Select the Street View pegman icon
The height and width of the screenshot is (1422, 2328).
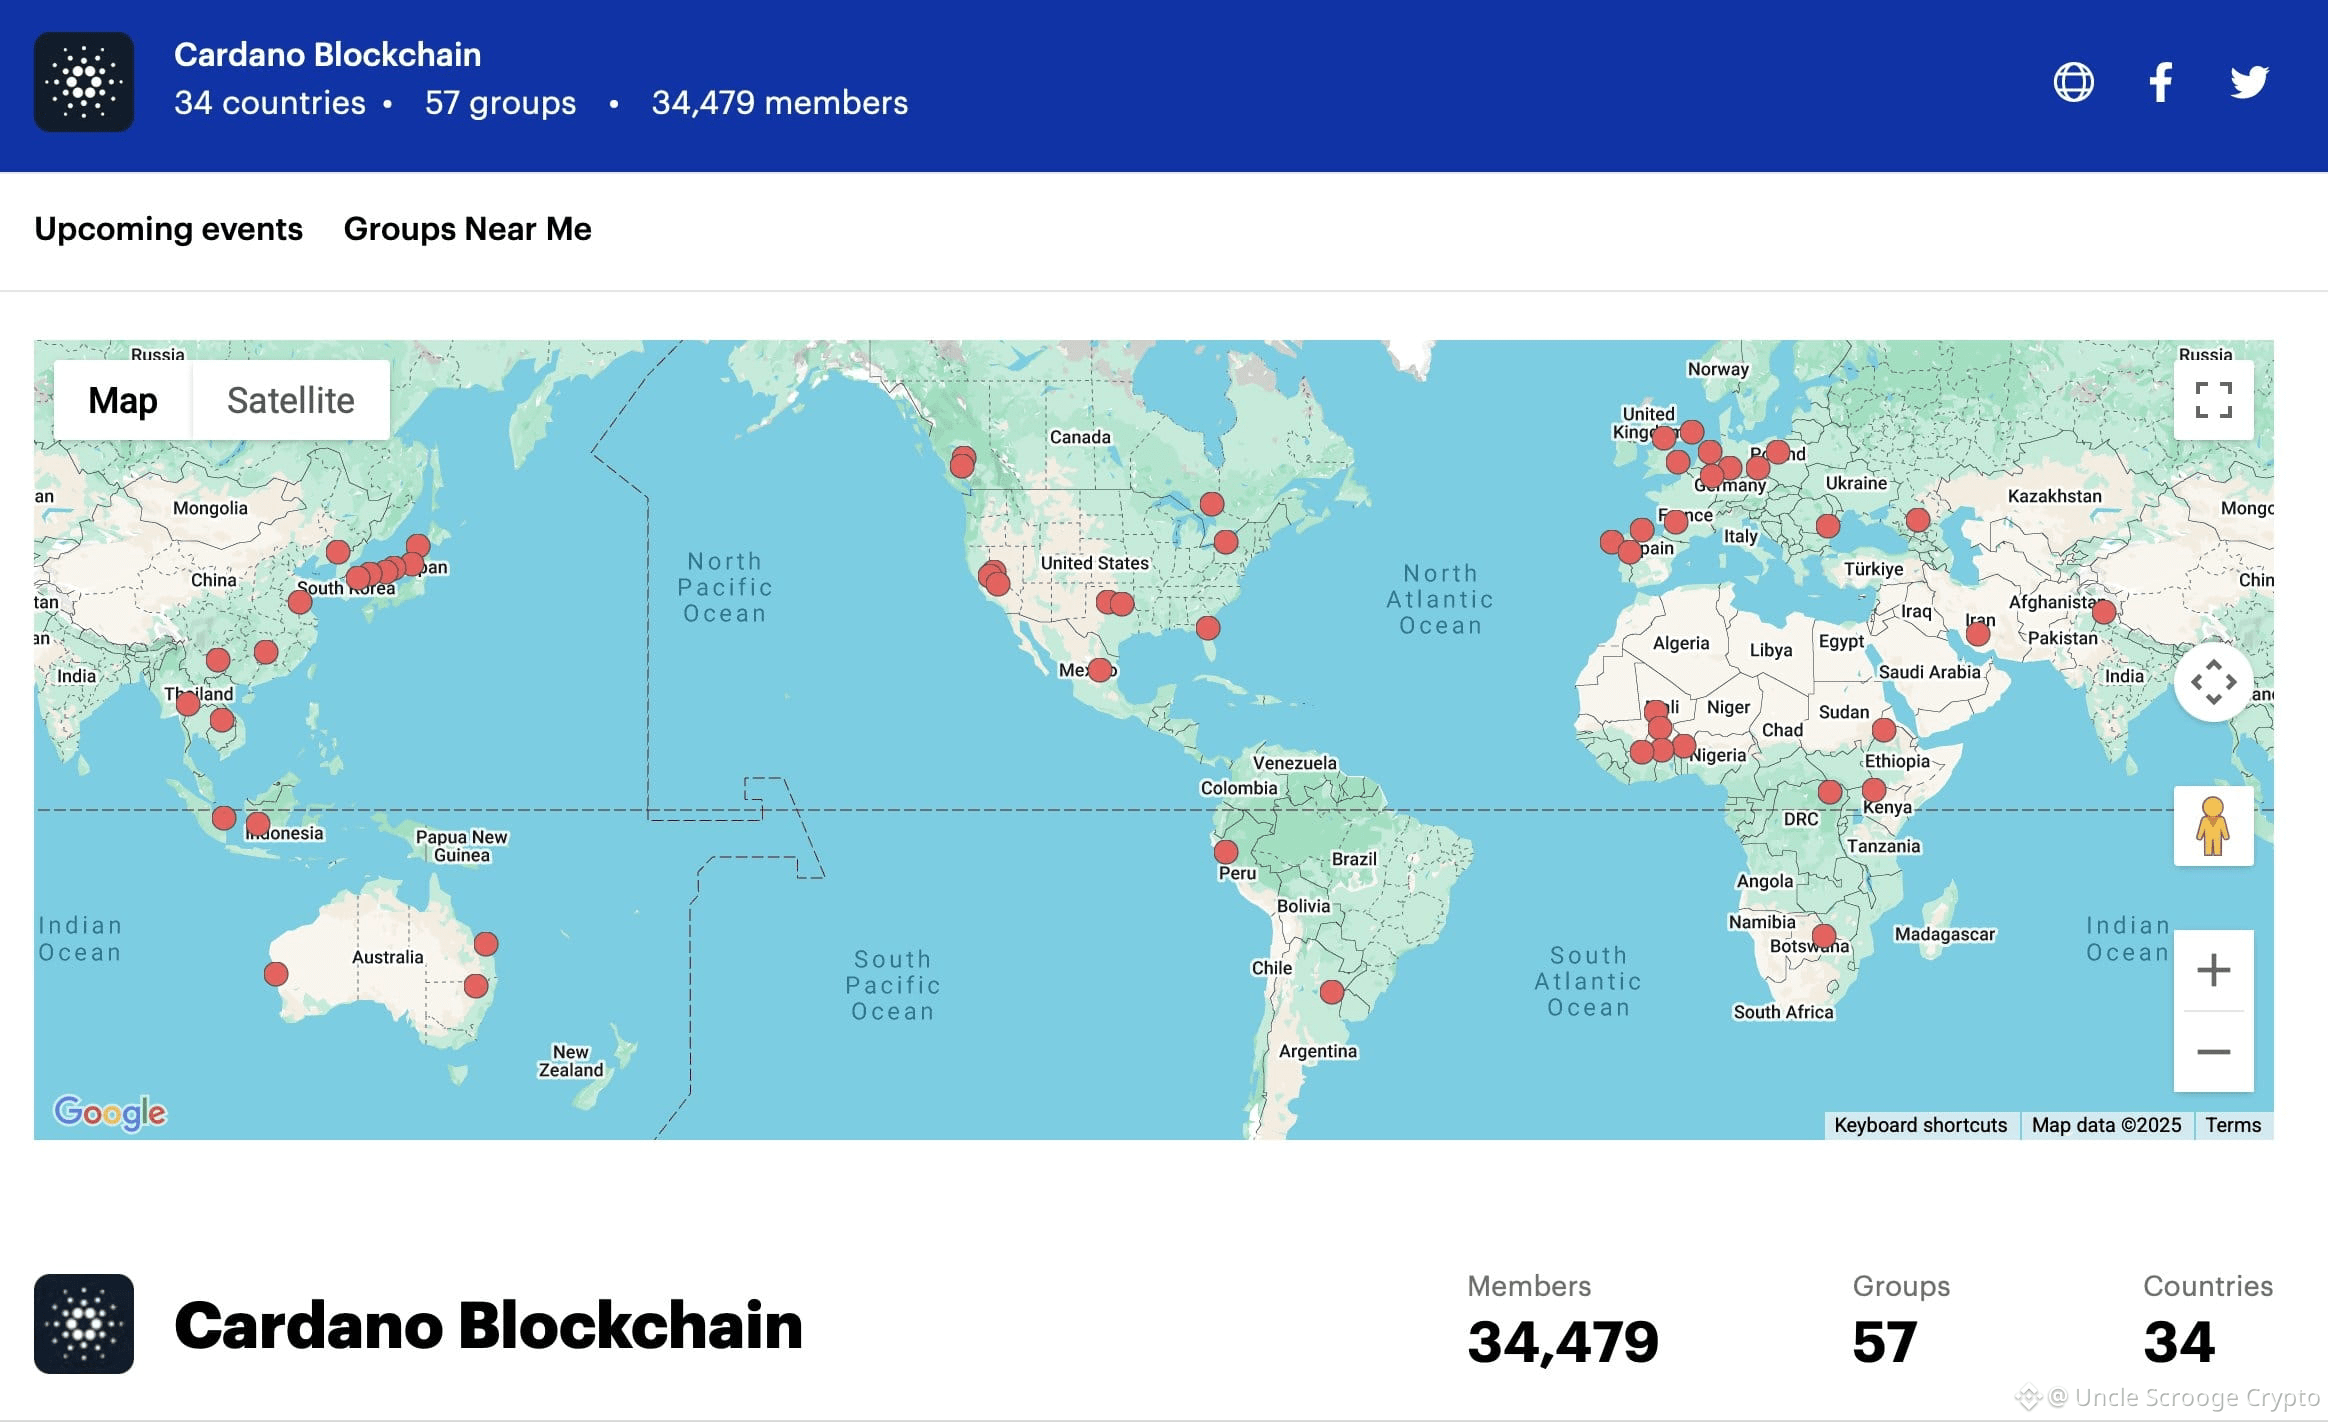pos(2212,826)
